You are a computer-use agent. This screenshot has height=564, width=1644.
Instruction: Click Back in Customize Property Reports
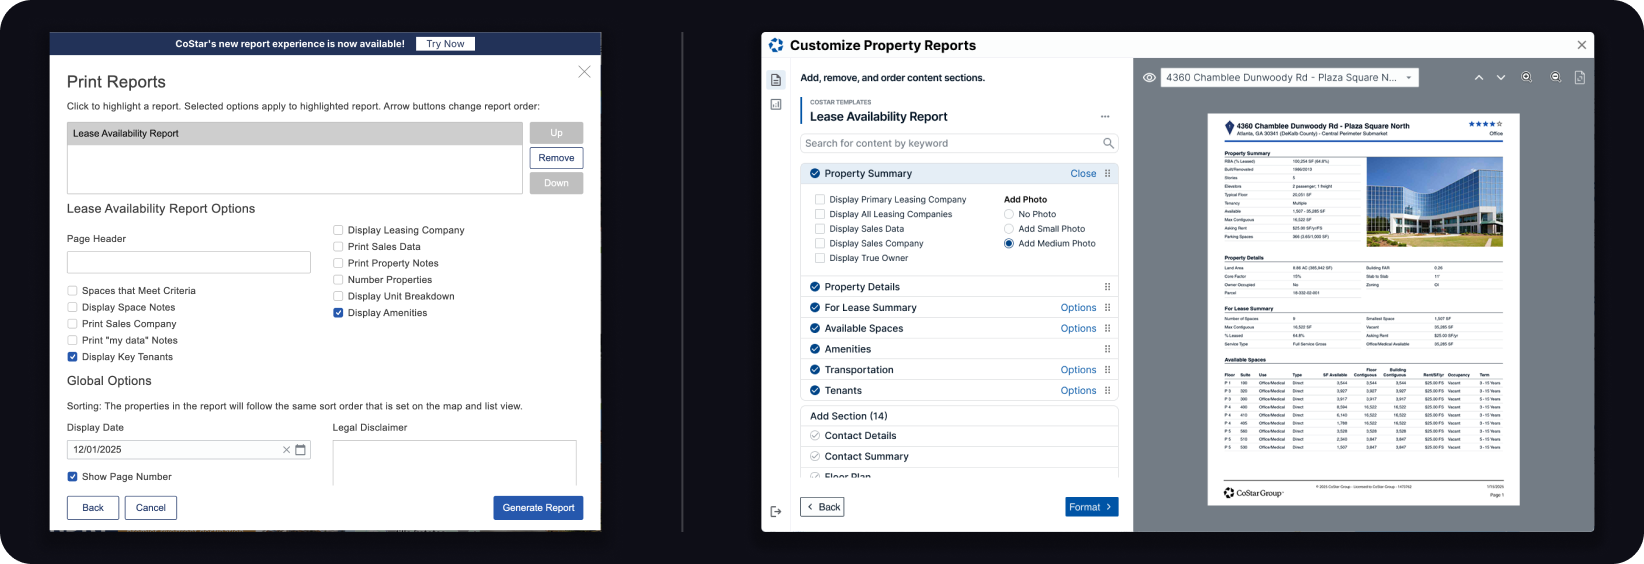[x=823, y=507]
